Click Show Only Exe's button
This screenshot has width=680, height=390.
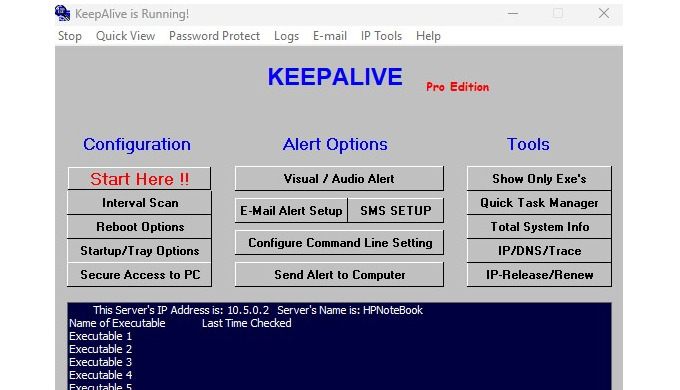click(x=539, y=178)
